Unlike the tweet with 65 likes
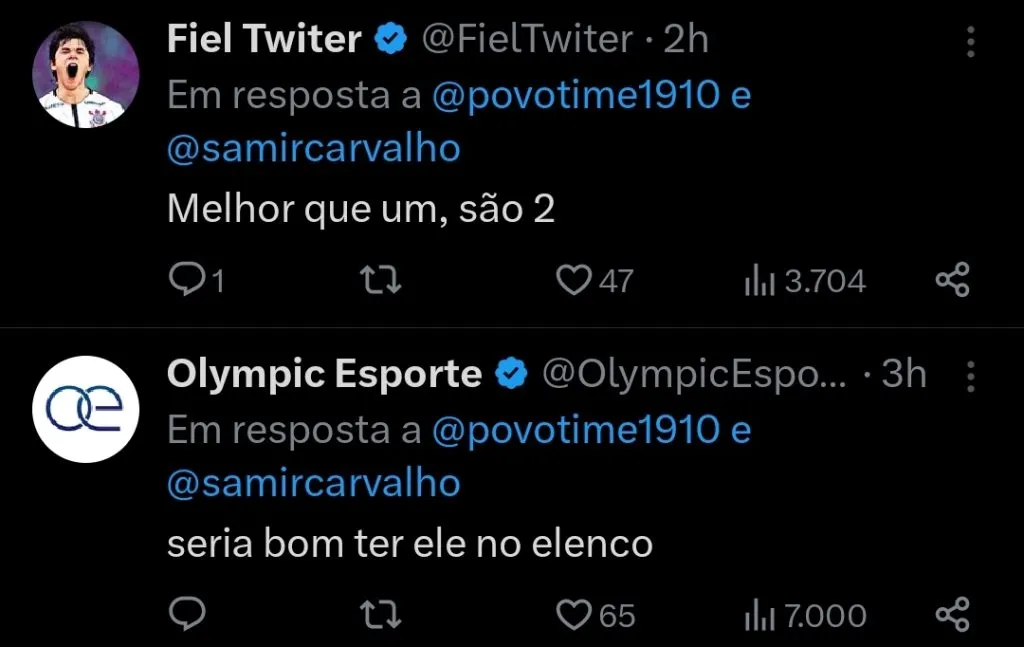The image size is (1024, 647). pyautogui.click(x=573, y=614)
